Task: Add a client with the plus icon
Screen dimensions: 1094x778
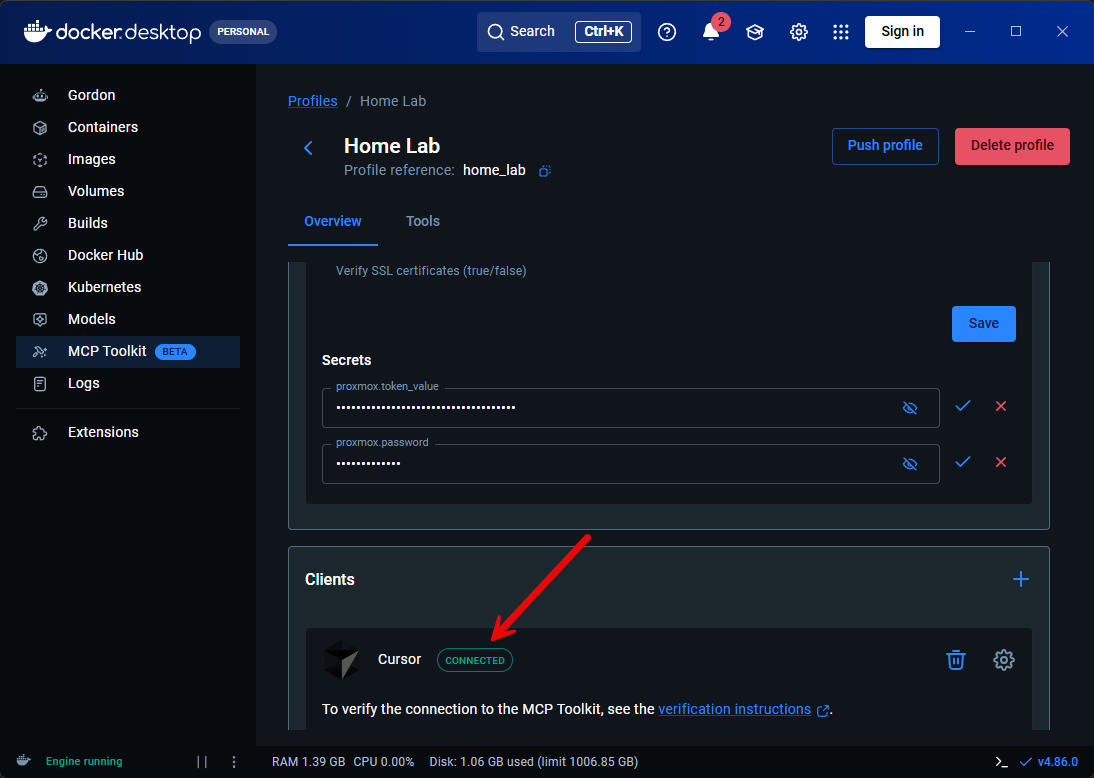Action: coord(1021,579)
